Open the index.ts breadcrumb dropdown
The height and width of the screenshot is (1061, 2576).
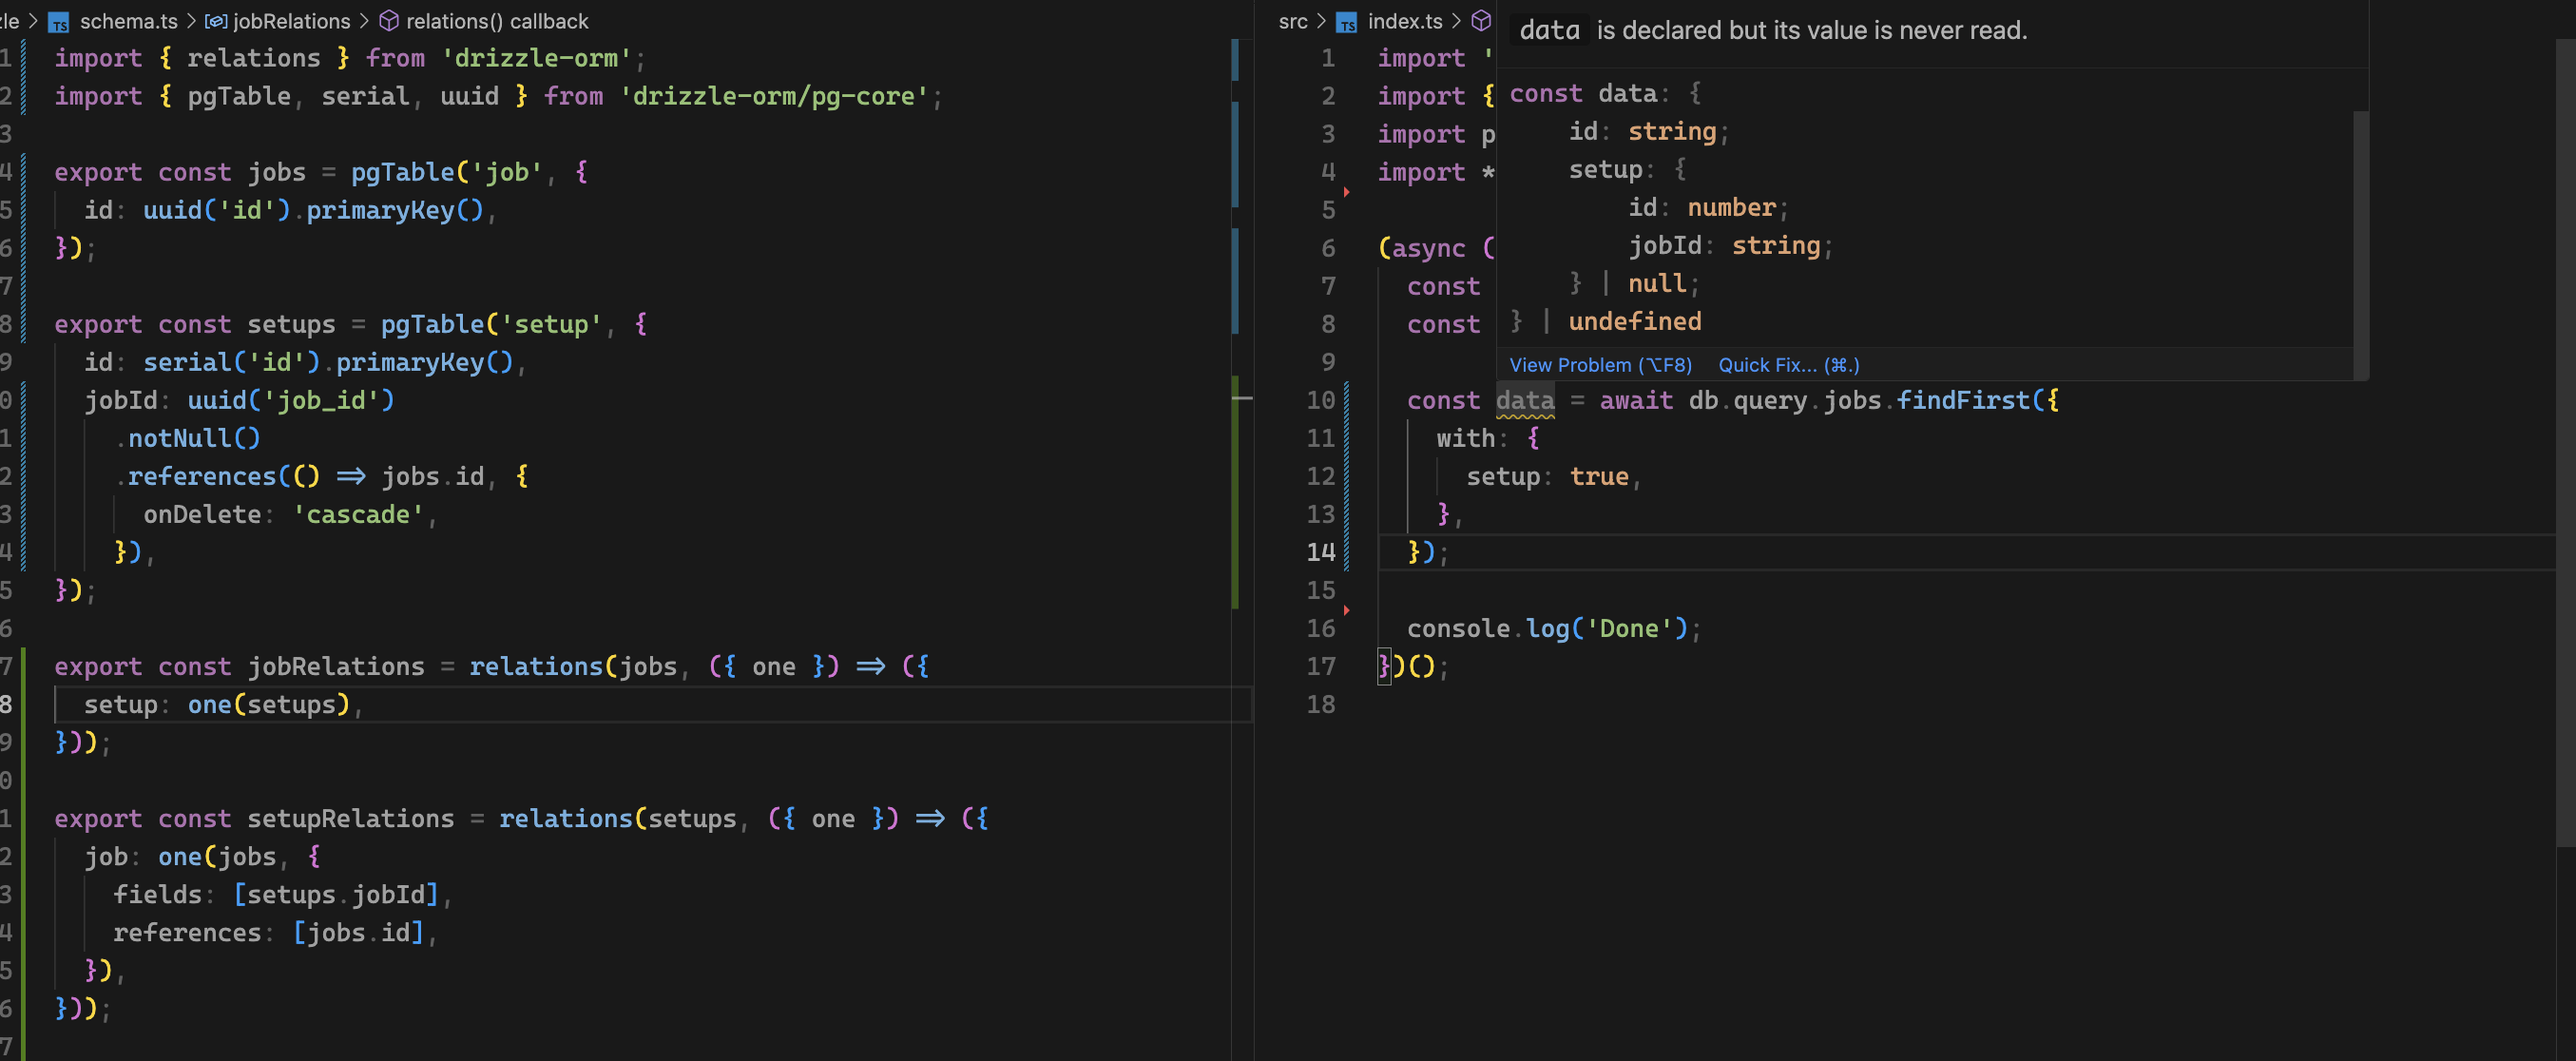pyautogui.click(x=1404, y=22)
